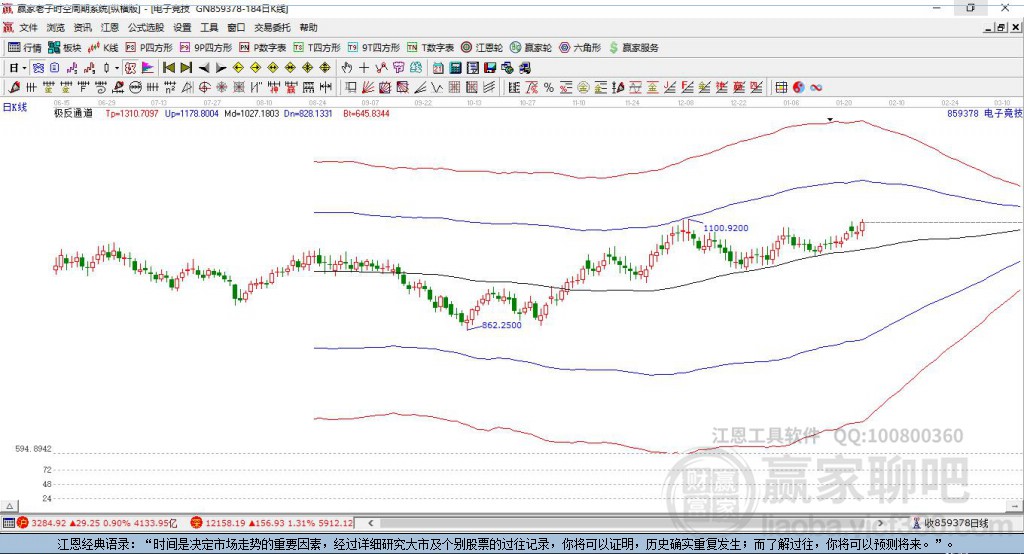
Task: Click the 3284.92 index quote in status bar
Action: coord(49,523)
